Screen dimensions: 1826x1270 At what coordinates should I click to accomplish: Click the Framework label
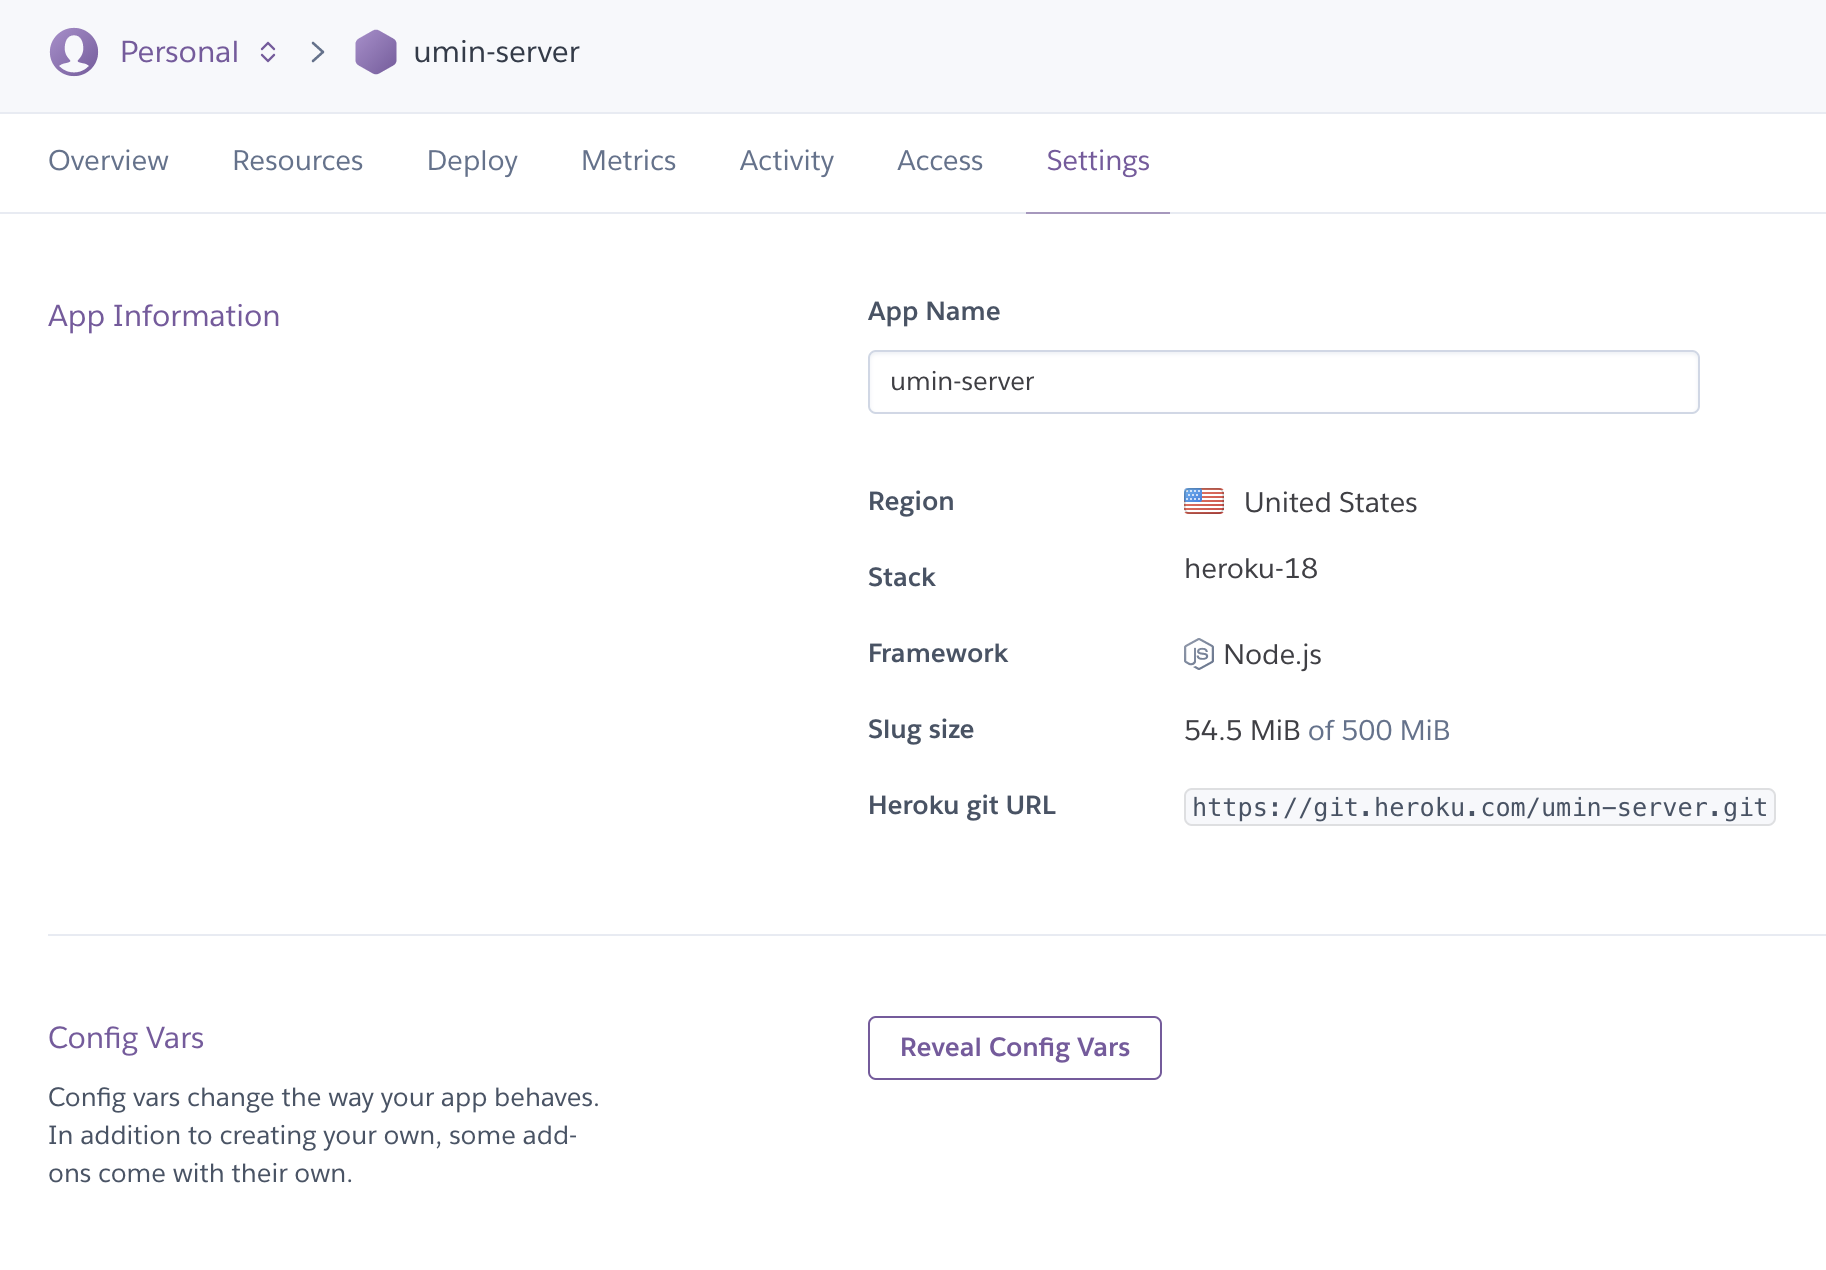click(937, 653)
